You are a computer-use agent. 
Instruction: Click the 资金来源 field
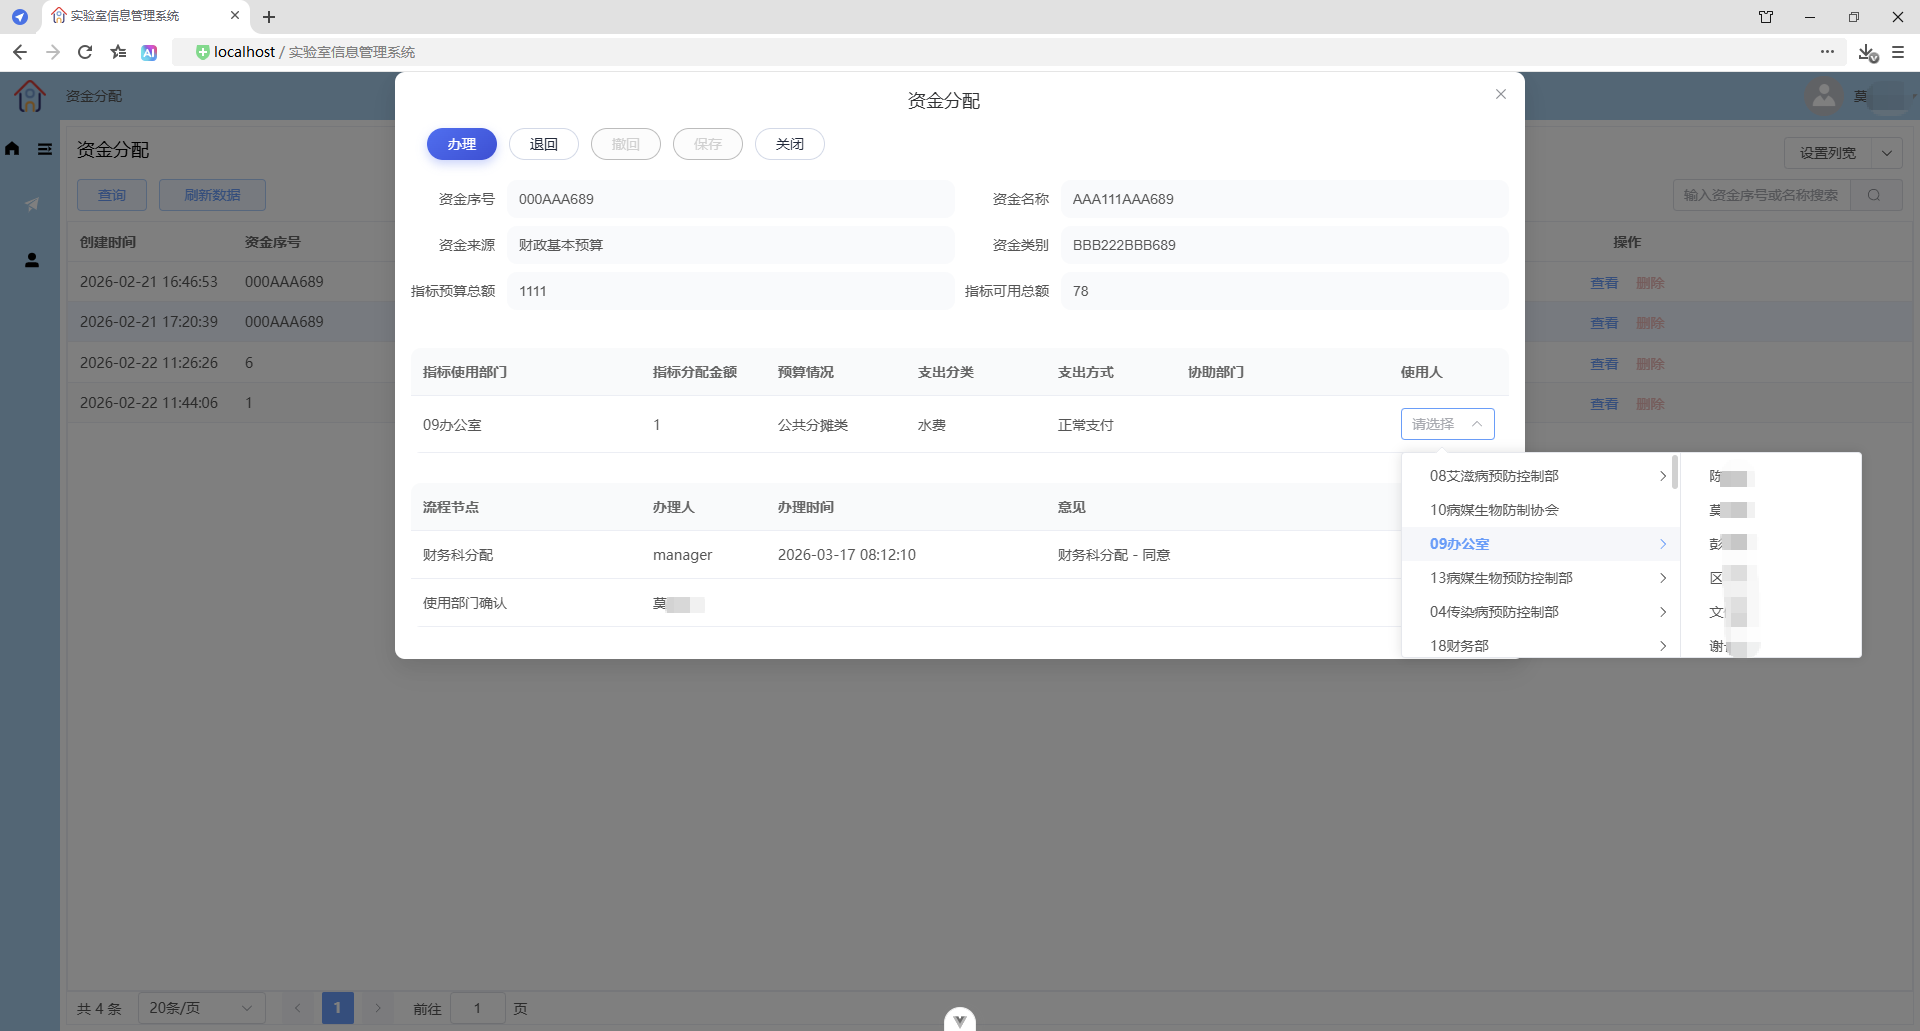(x=731, y=245)
